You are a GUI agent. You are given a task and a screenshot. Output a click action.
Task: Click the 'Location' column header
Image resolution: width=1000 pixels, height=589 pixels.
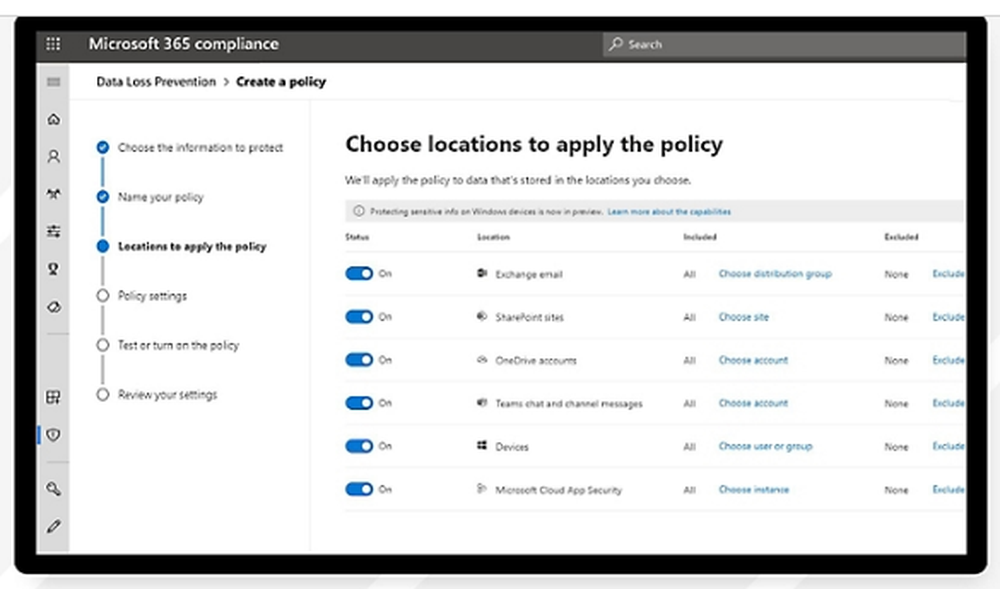tap(493, 236)
